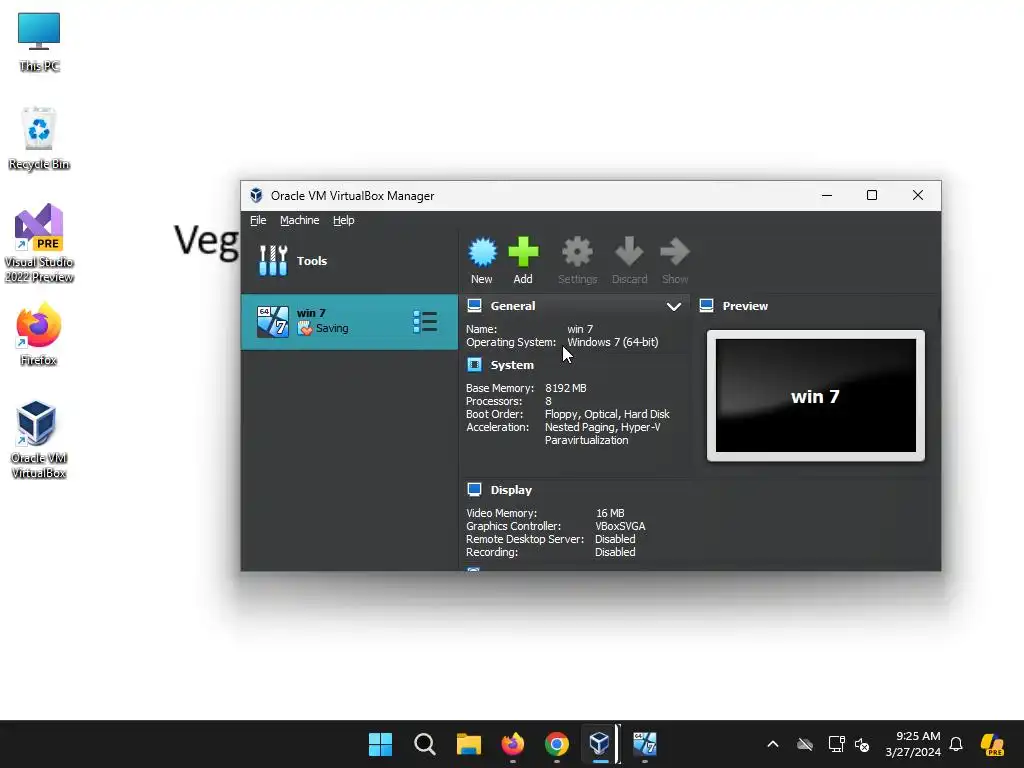Click the Show arrow toolbar icon
The image size is (1024, 768).
point(675,252)
